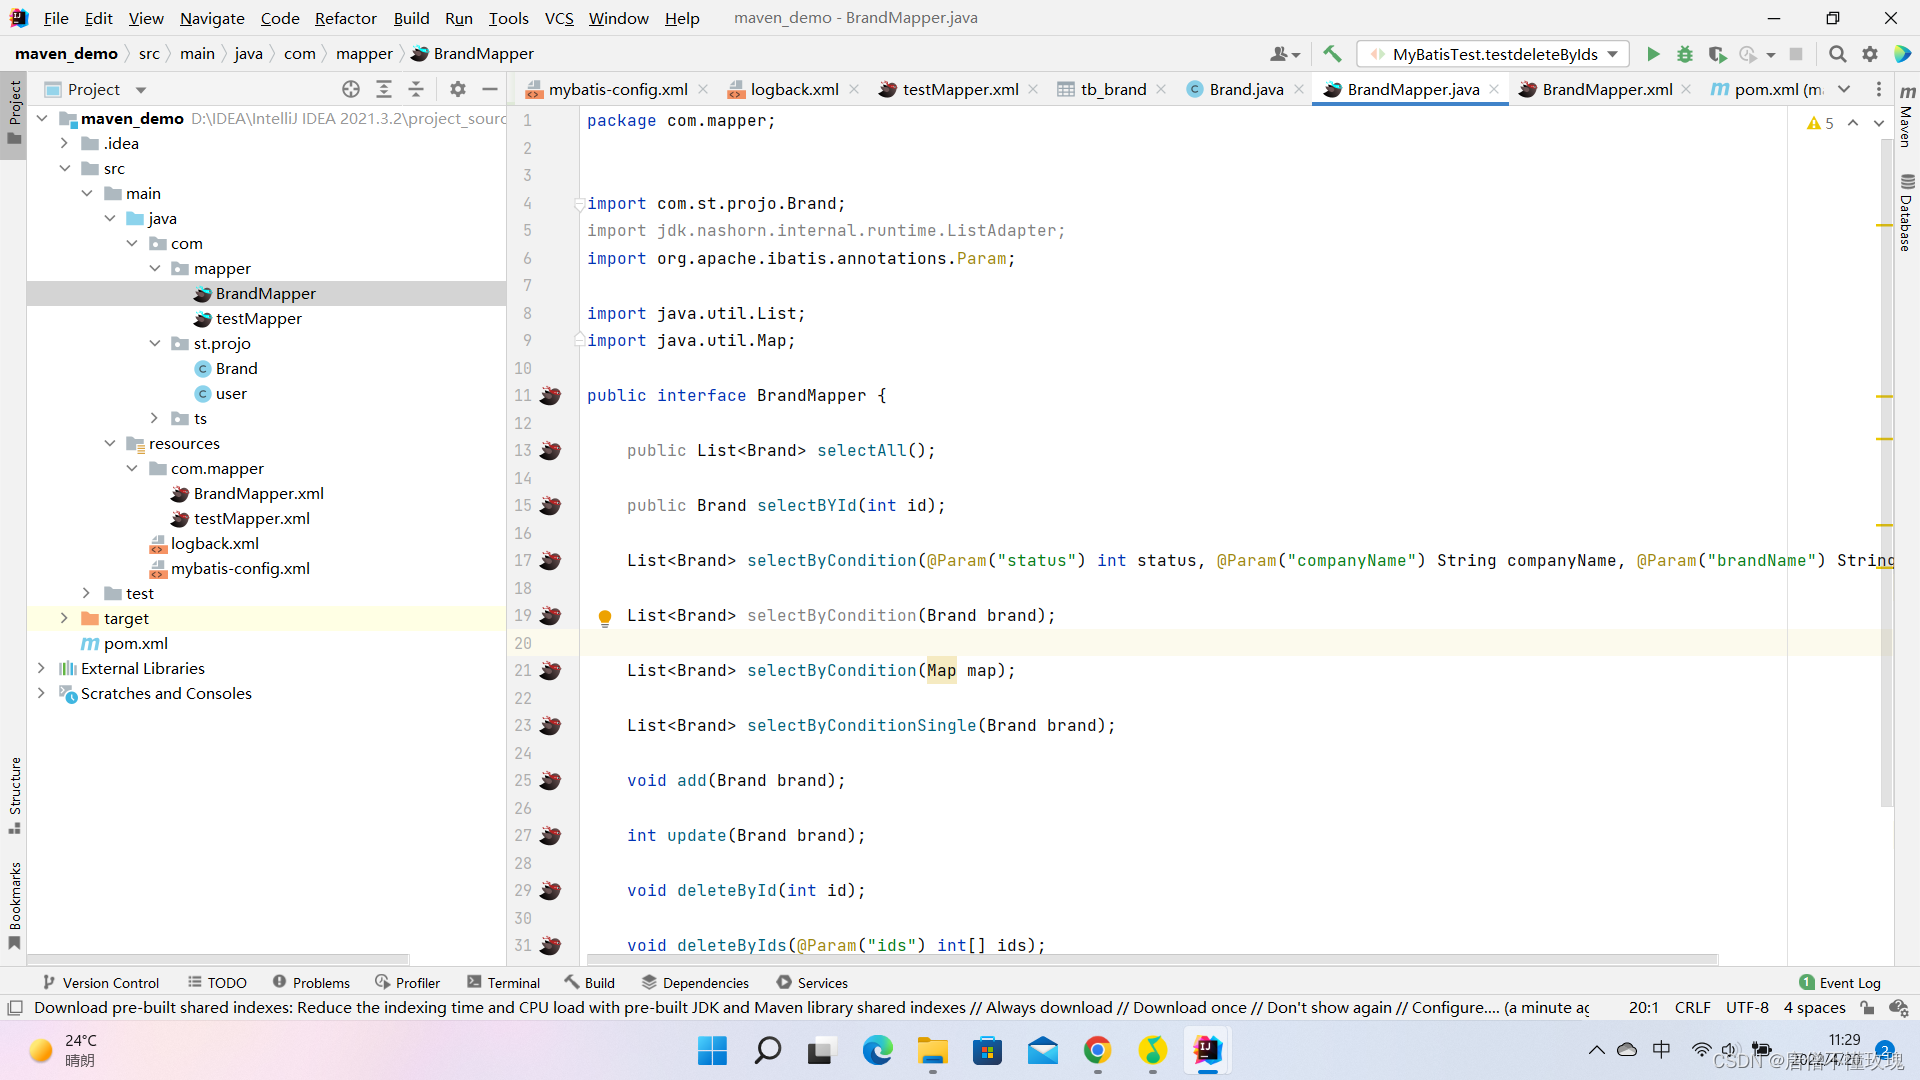
Task: Open the Event Log
Action: coord(1839,983)
